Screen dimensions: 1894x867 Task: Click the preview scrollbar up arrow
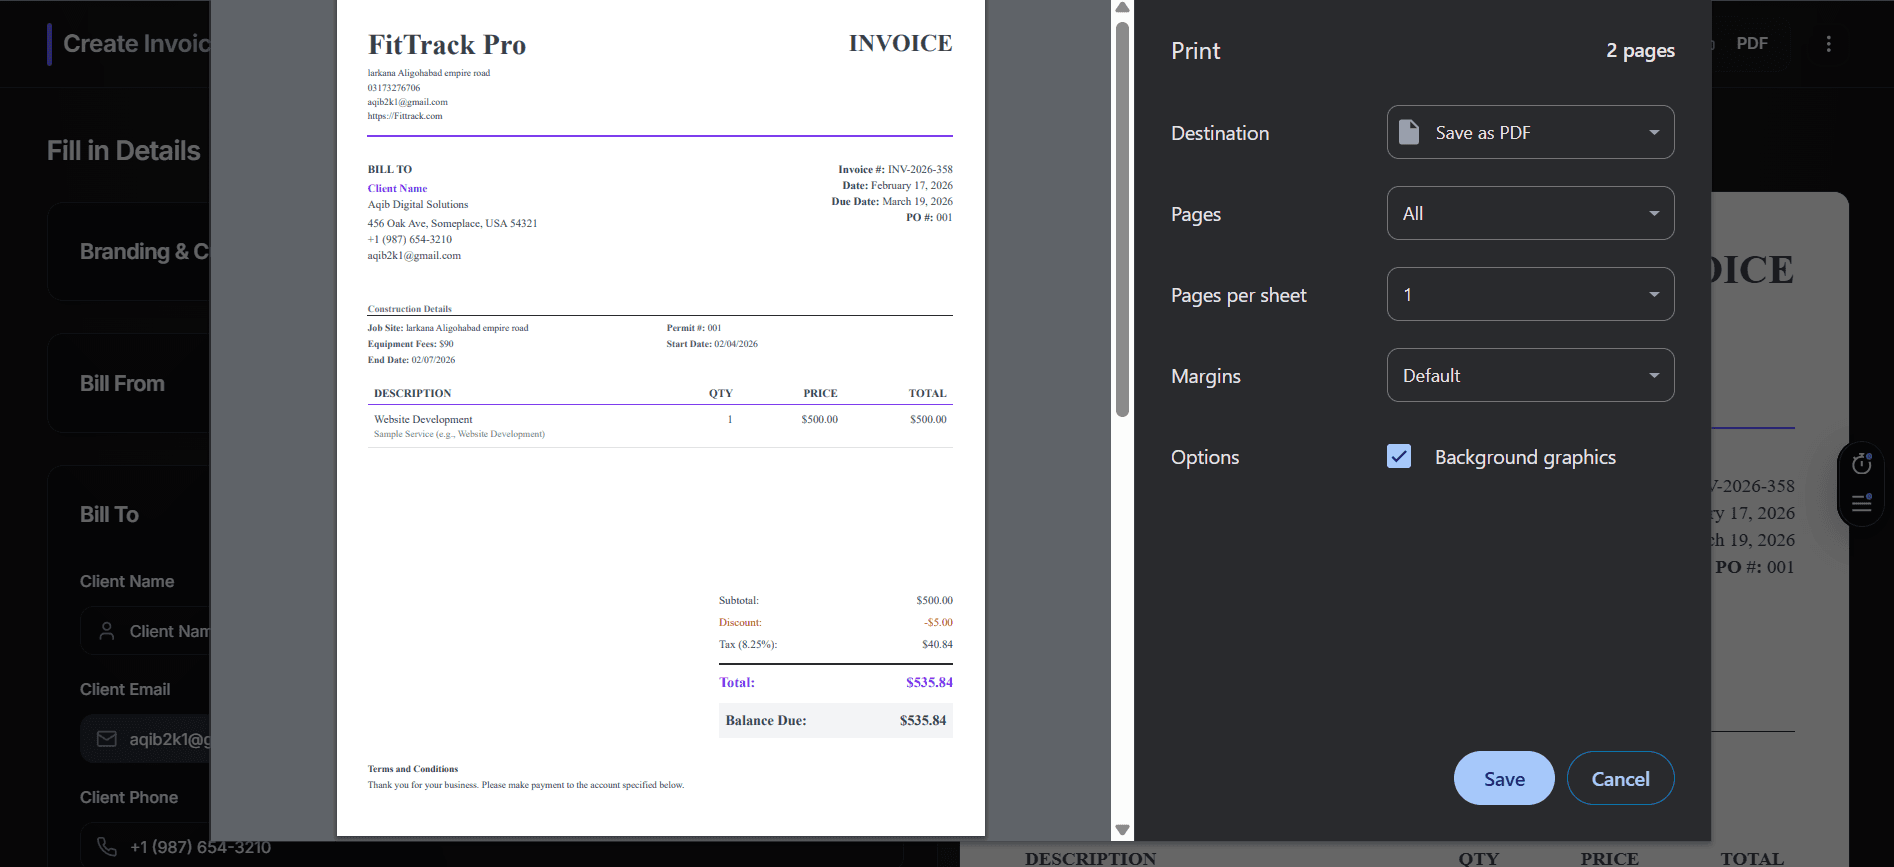click(1122, 7)
